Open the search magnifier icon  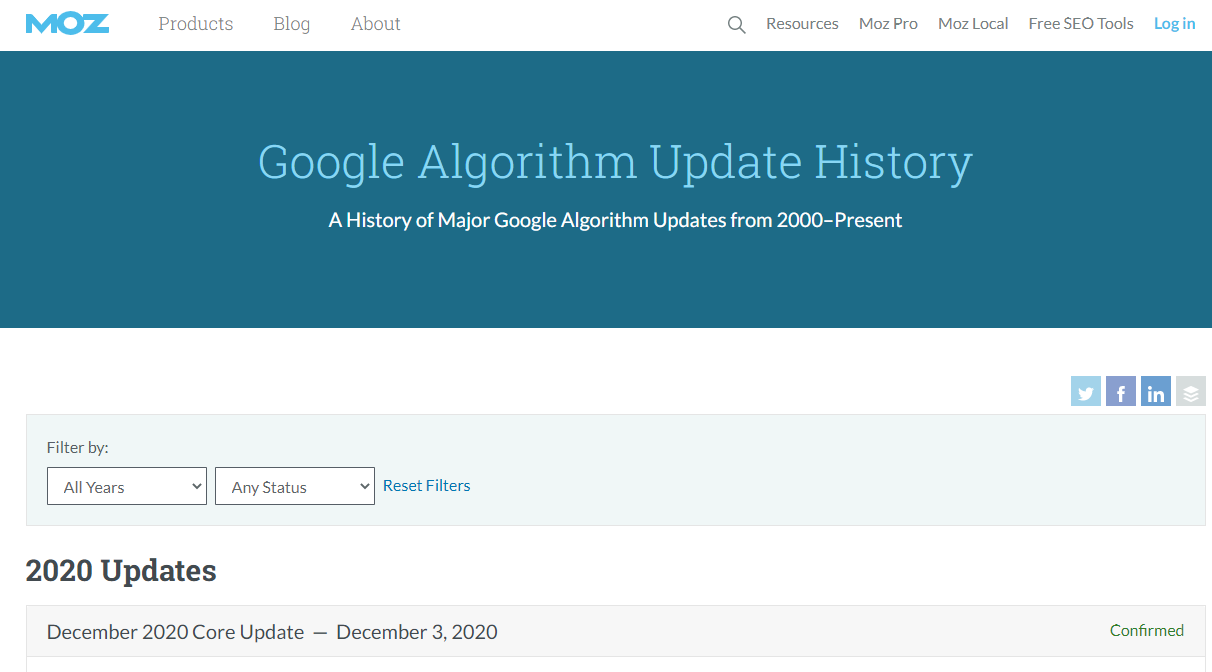coord(736,25)
